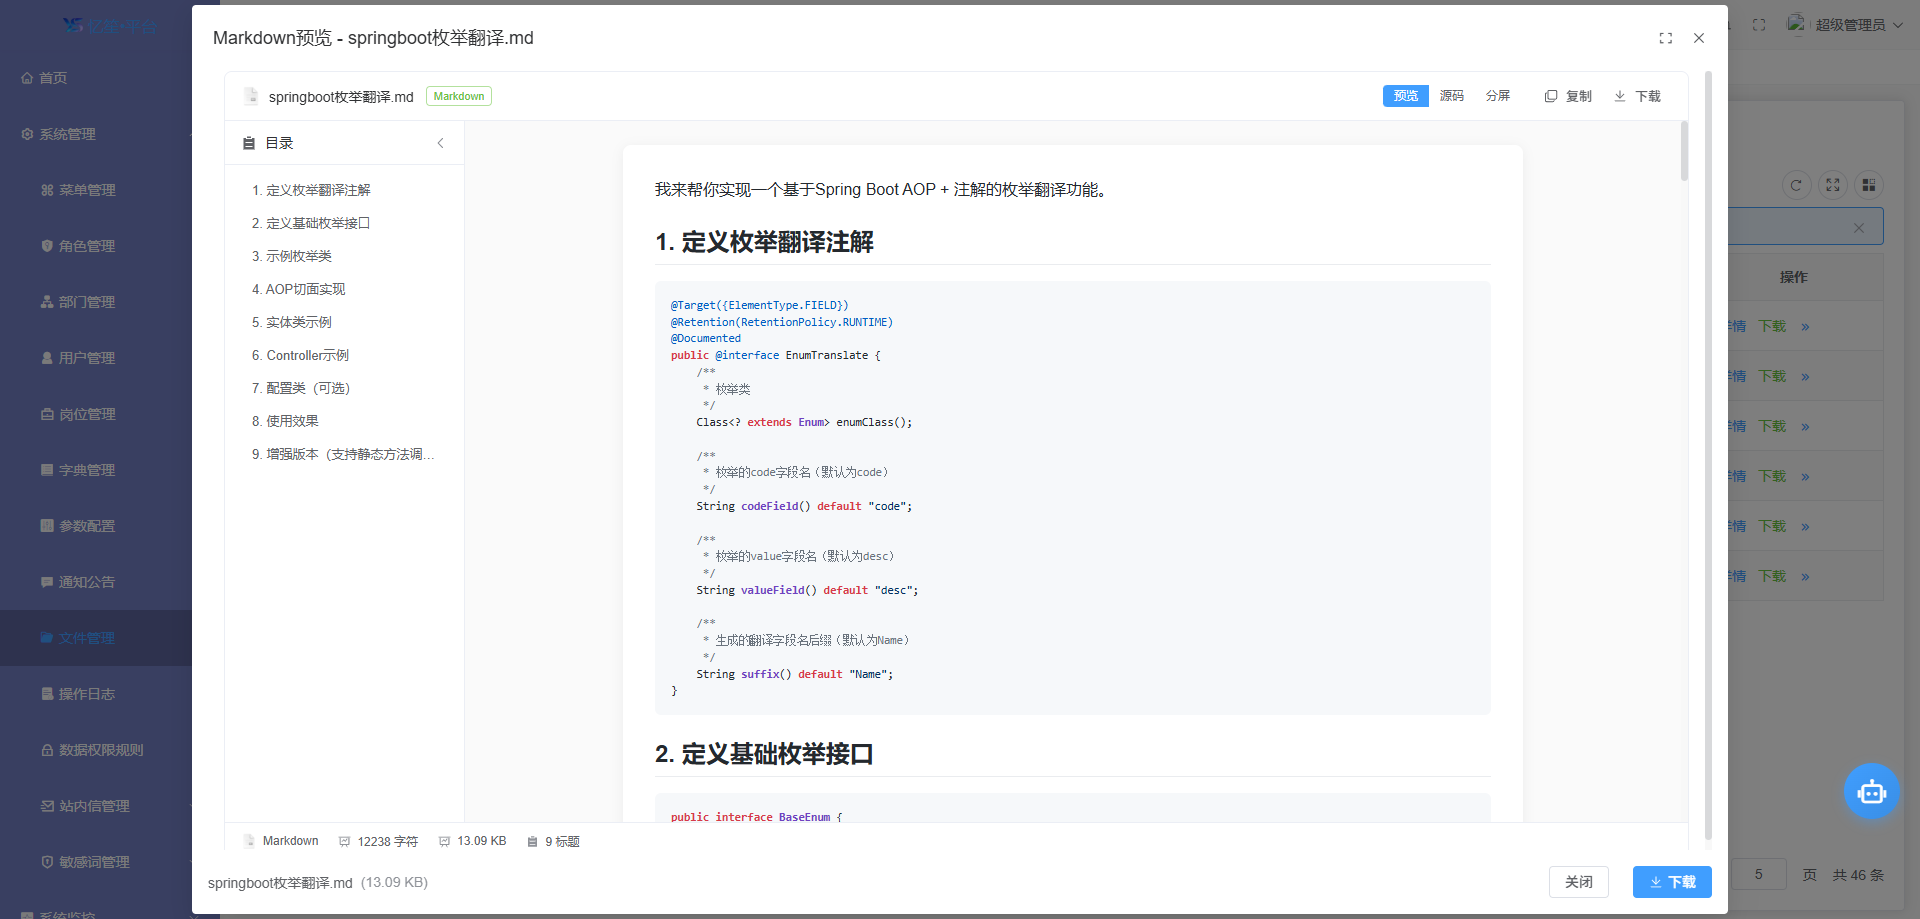Click the header fullscreen icon beside the user avatar

pyautogui.click(x=1759, y=25)
